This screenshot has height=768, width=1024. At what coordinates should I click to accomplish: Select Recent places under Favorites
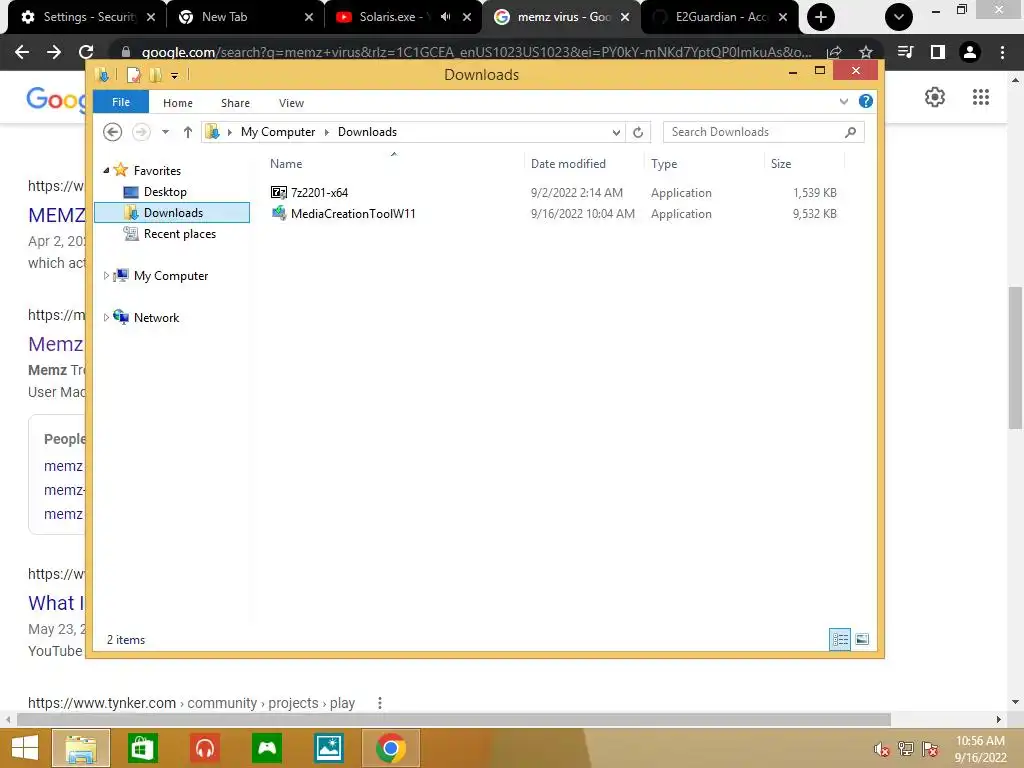coord(180,234)
